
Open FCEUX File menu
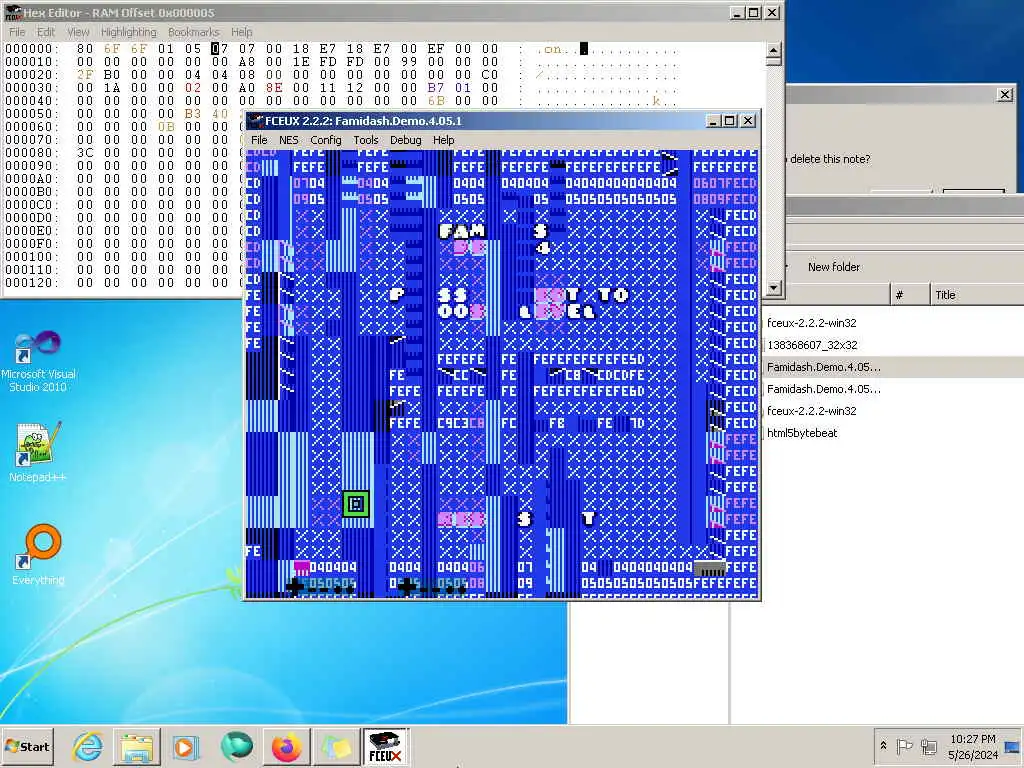tap(259, 140)
